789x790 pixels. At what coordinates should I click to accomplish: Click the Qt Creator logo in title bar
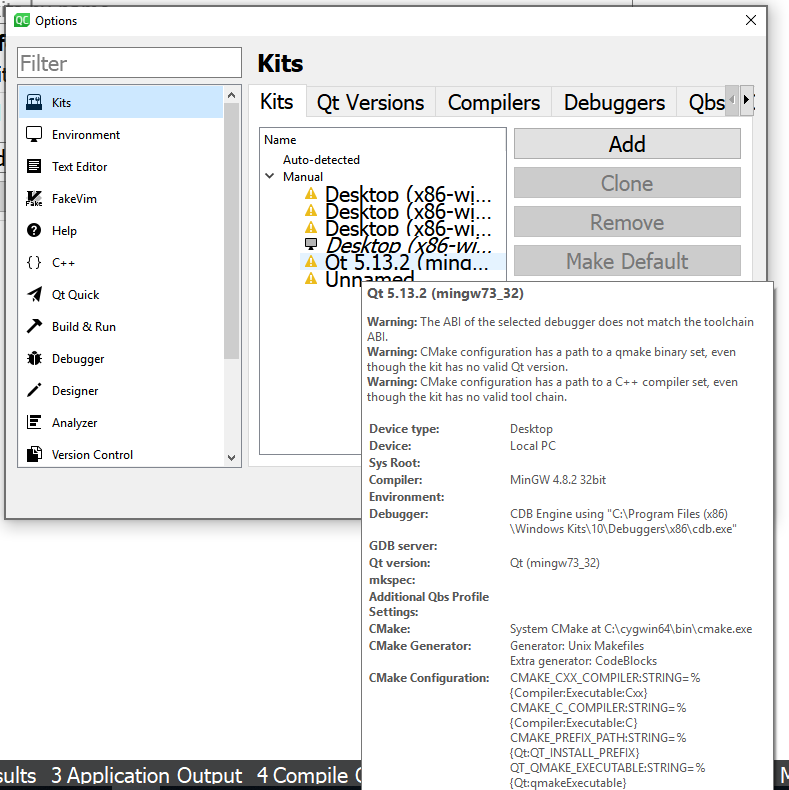22,20
